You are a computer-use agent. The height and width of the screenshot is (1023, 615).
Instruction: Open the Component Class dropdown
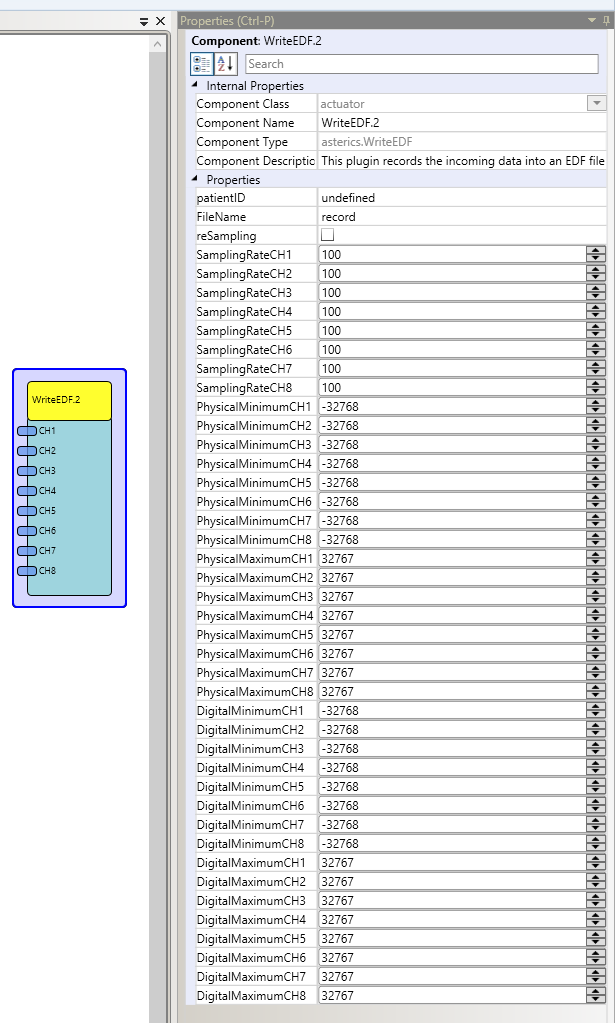[596, 104]
